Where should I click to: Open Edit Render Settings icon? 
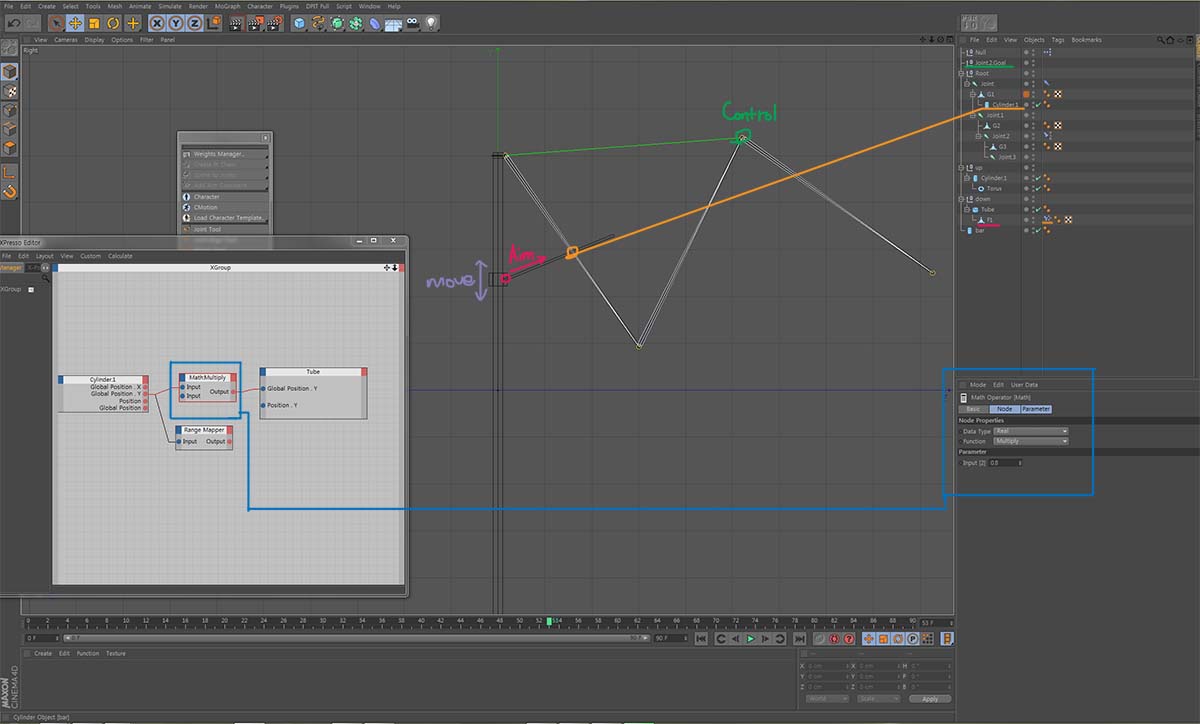pyautogui.click(x=273, y=23)
